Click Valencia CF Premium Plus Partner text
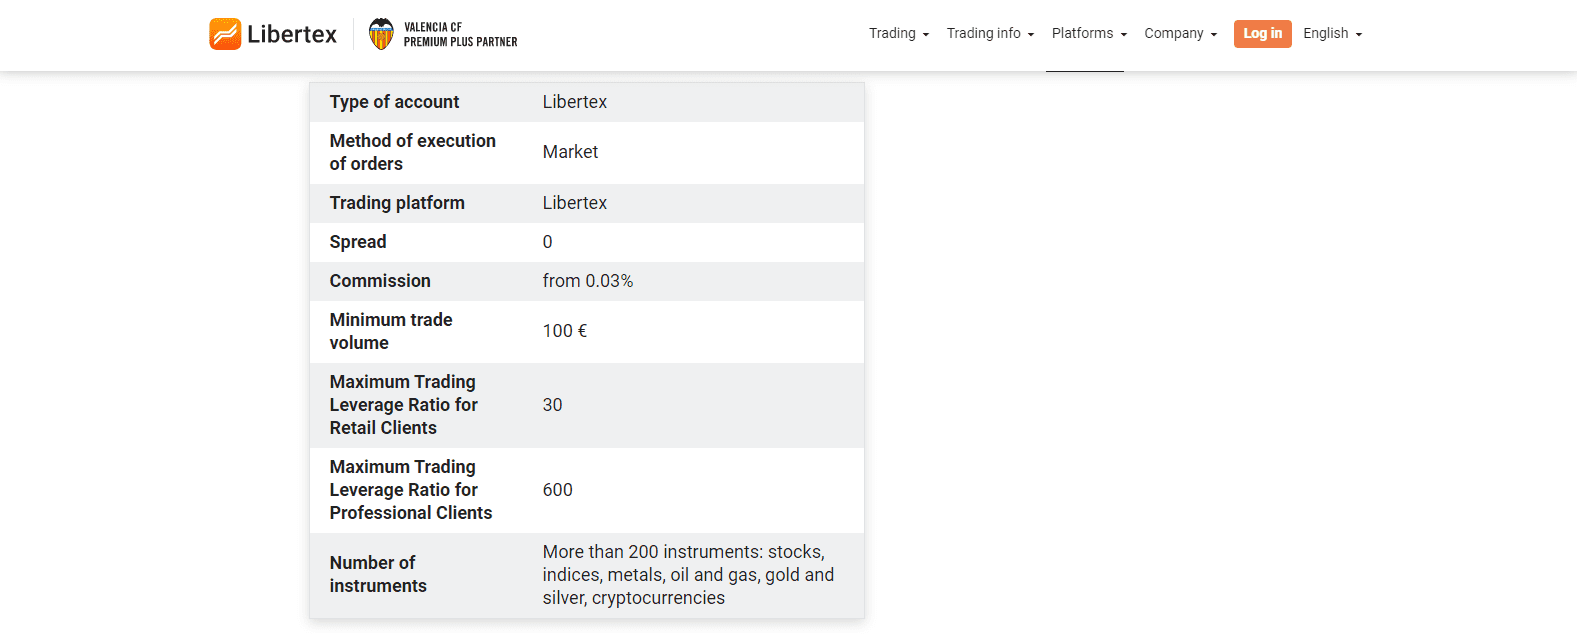Screen dimensions: 1577x634 click(460, 34)
